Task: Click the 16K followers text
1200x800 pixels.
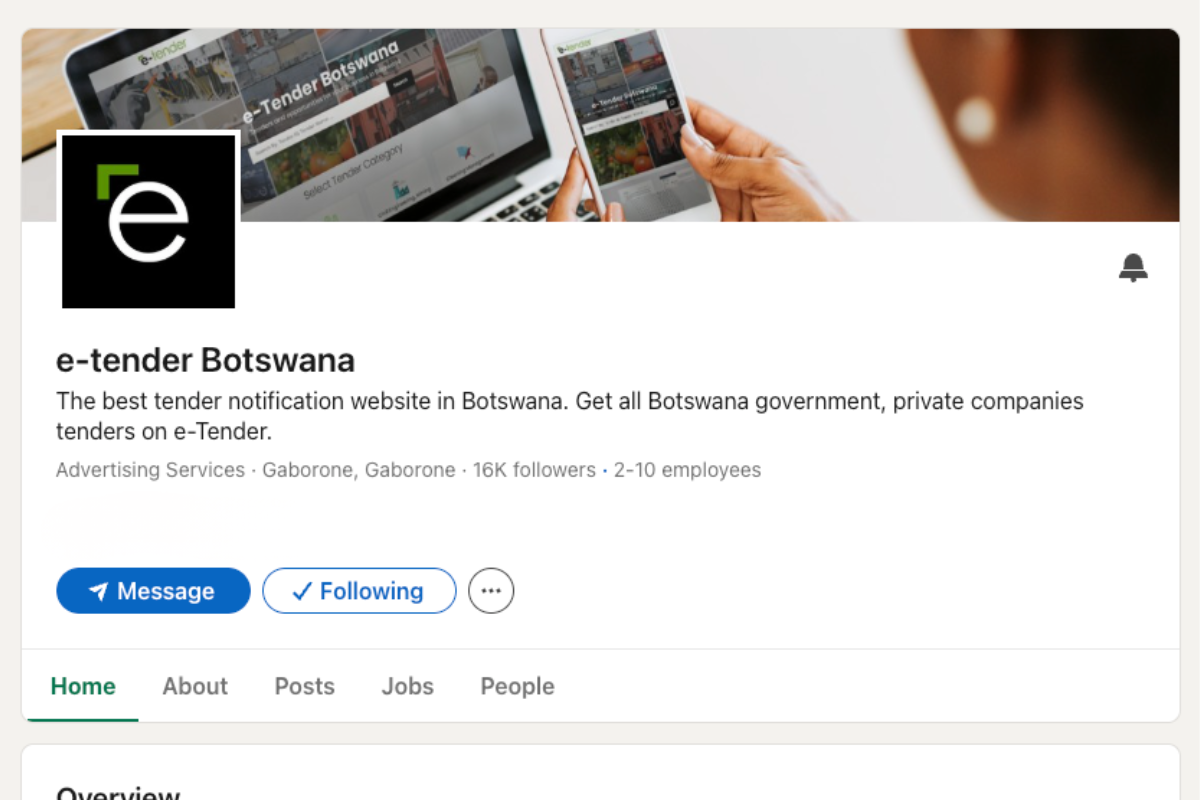Action: (534, 470)
